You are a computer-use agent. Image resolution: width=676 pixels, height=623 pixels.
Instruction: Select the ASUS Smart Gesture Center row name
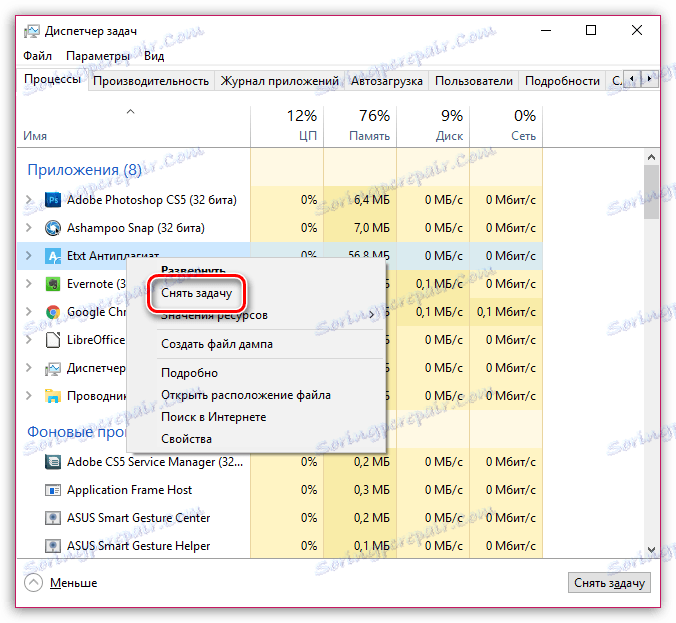click(138, 518)
